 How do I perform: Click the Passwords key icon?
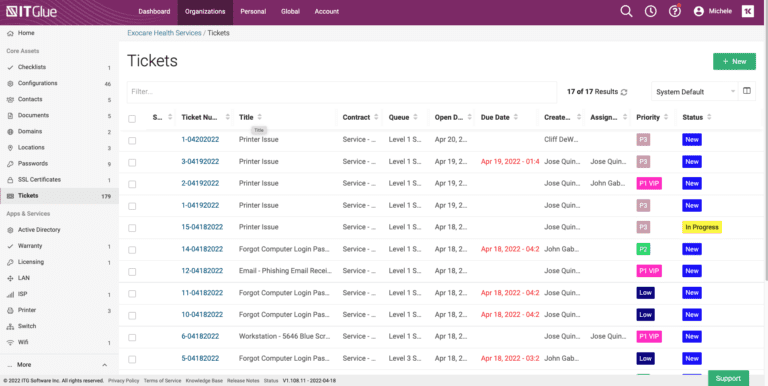point(10,164)
